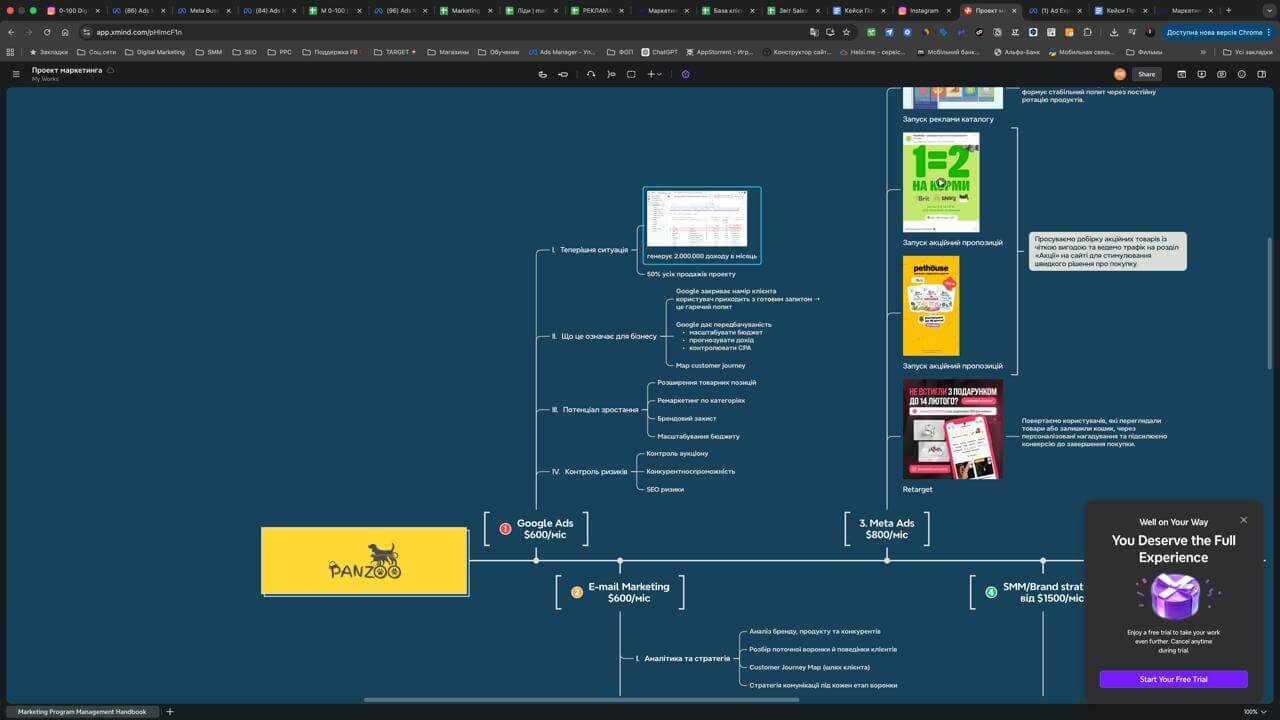Viewport: 1280px width, 720px height.
Task: Add a Relationship from the toolbar
Action: (x=591, y=74)
